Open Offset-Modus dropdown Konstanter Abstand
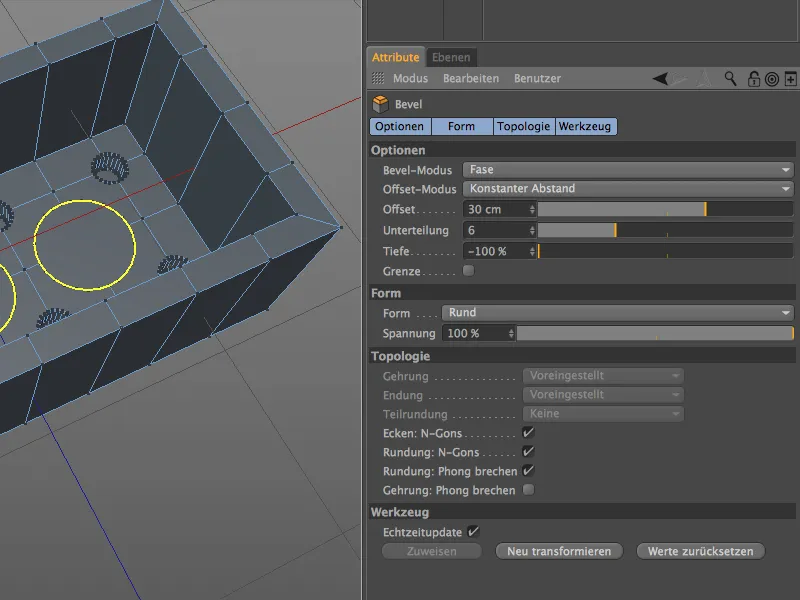Image resolution: width=800 pixels, height=600 pixels. click(628, 189)
